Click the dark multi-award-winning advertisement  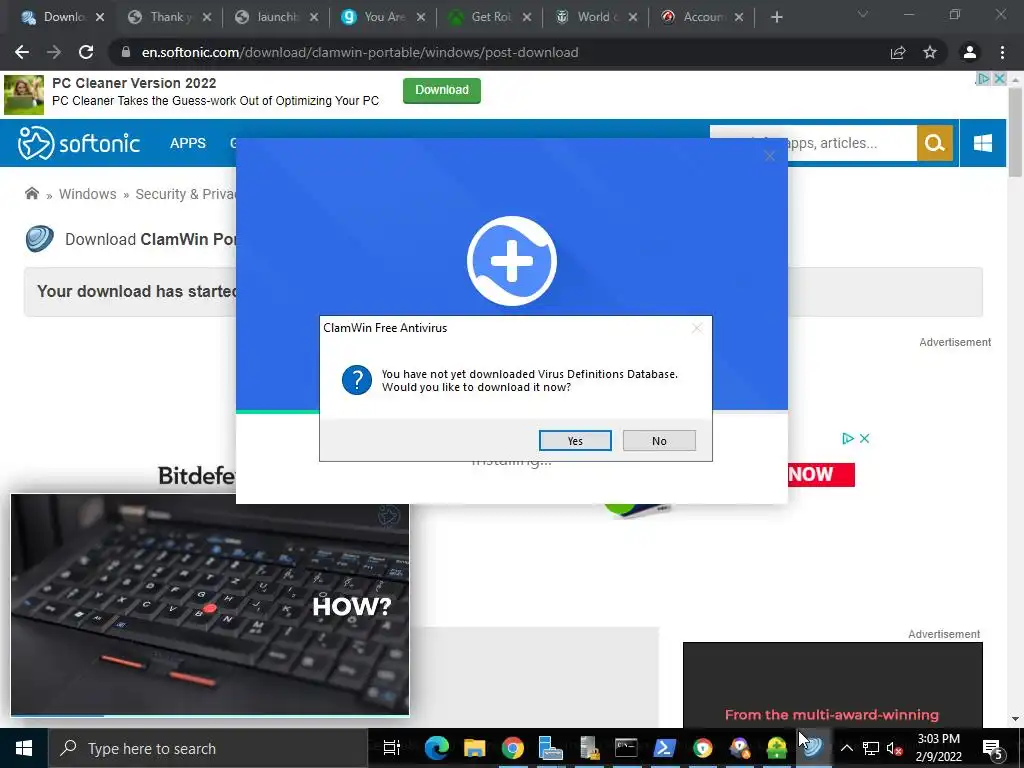[x=833, y=684]
